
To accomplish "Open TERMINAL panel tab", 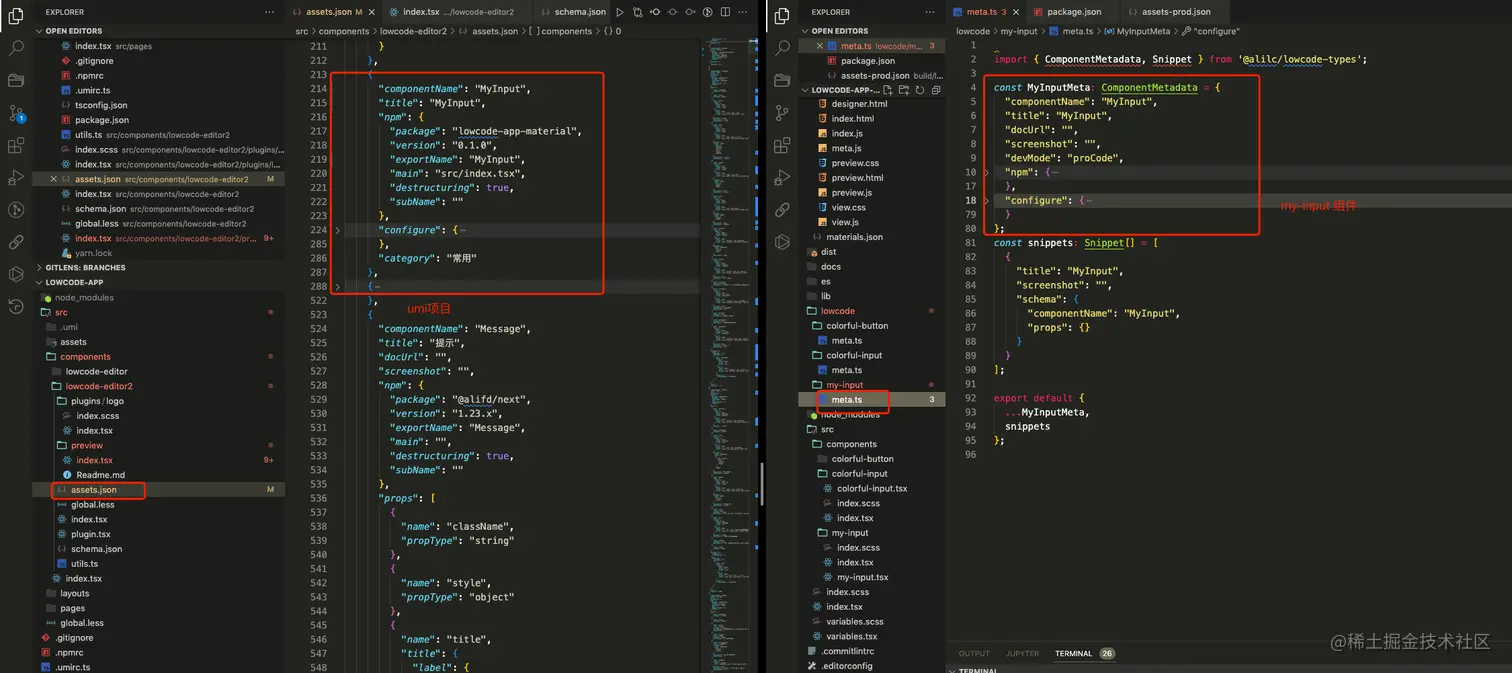I will pos(1073,653).
